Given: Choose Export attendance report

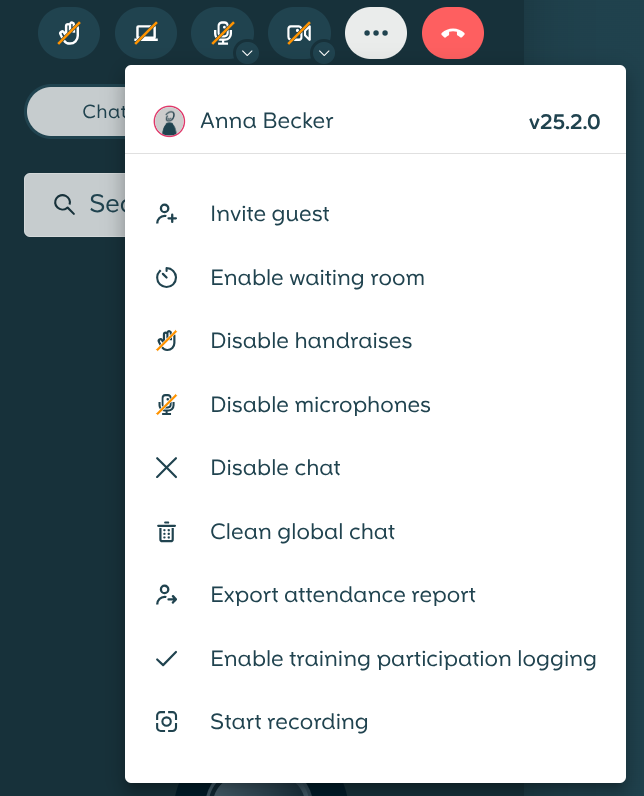Looking at the screenshot, I should (x=342, y=595).
